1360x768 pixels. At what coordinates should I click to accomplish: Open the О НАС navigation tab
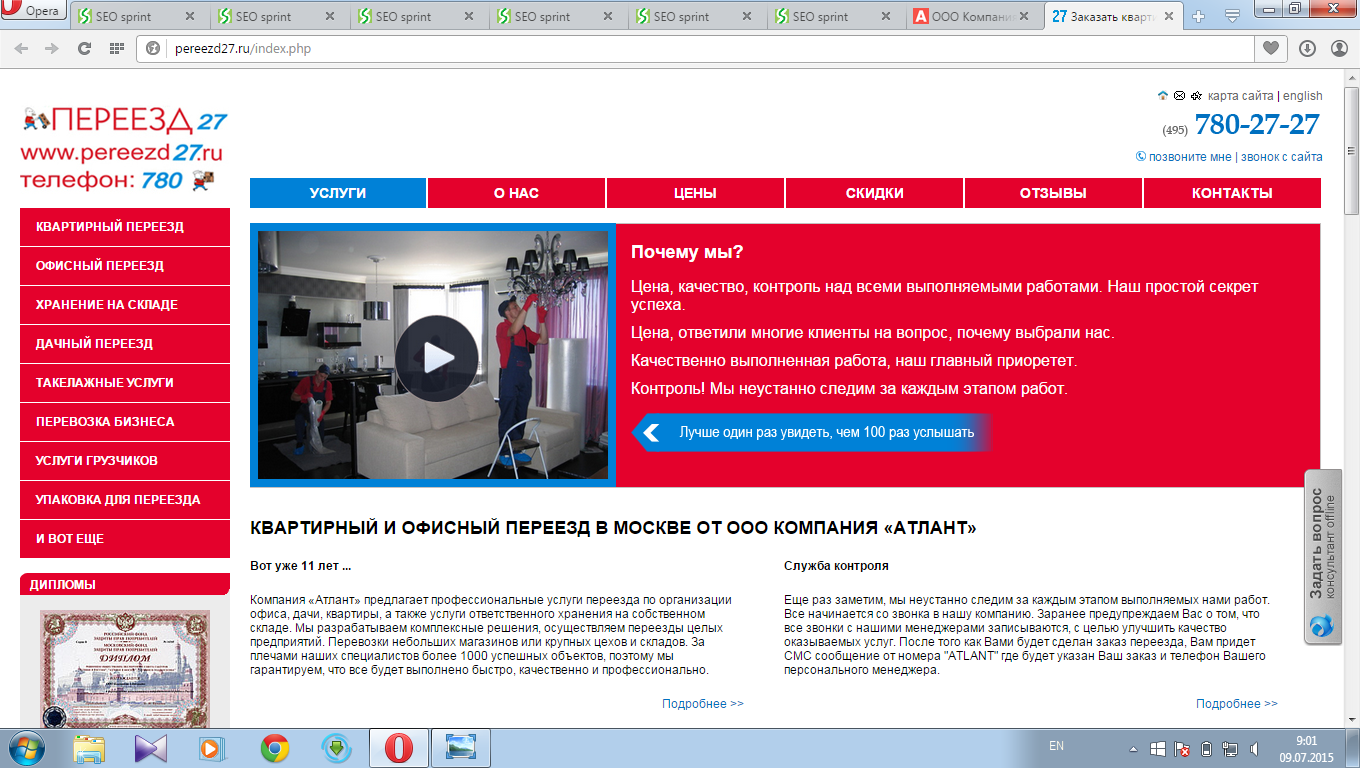(516, 193)
